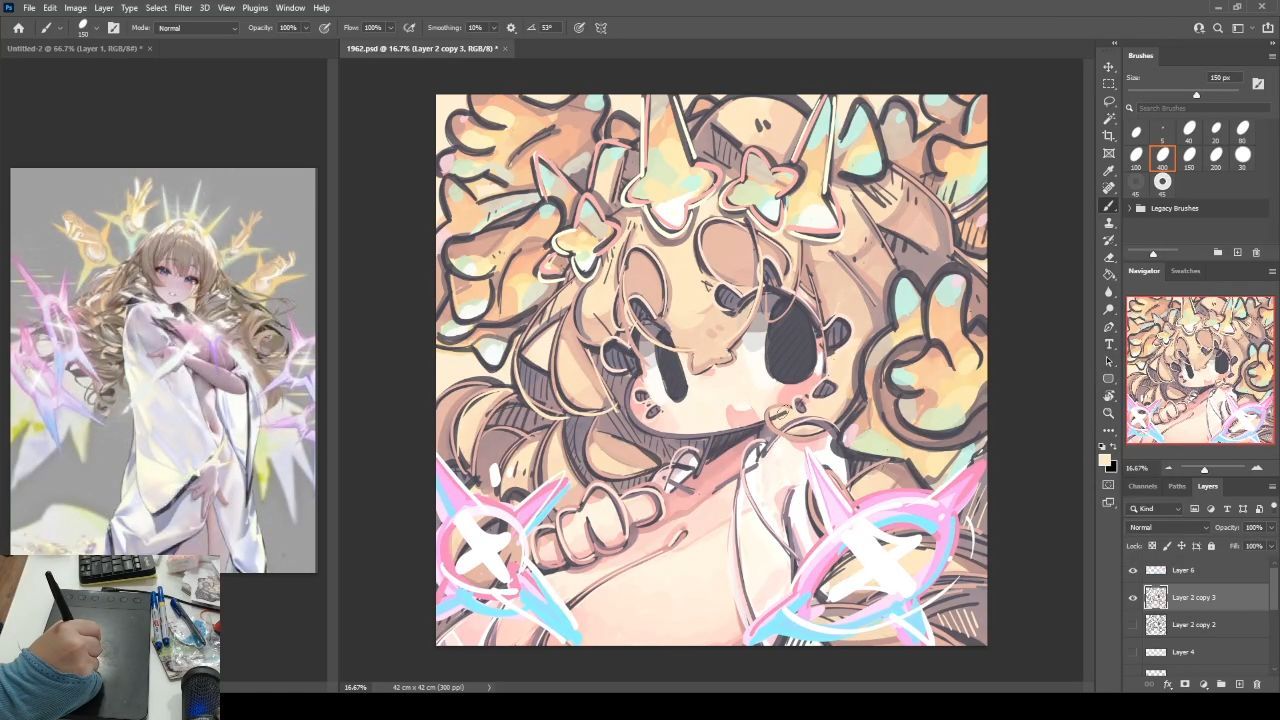Toggle pressure for opacity button
The width and height of the screenshot is (1280, 720).
[325, 28]
